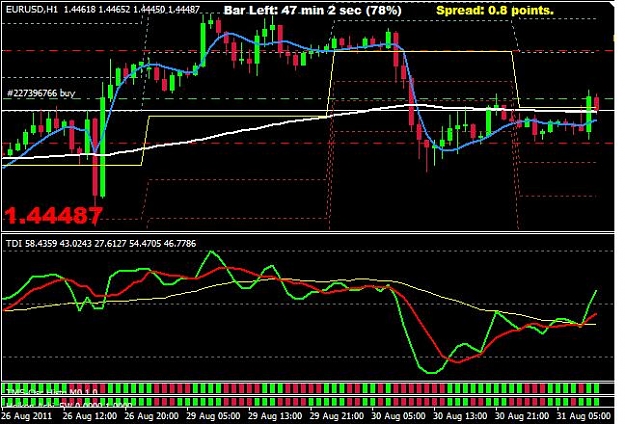Click the tall green candle beside the red 1.44487 label
Image resolution: width=625 pixels, height=424 pixels.
[102, 147]
